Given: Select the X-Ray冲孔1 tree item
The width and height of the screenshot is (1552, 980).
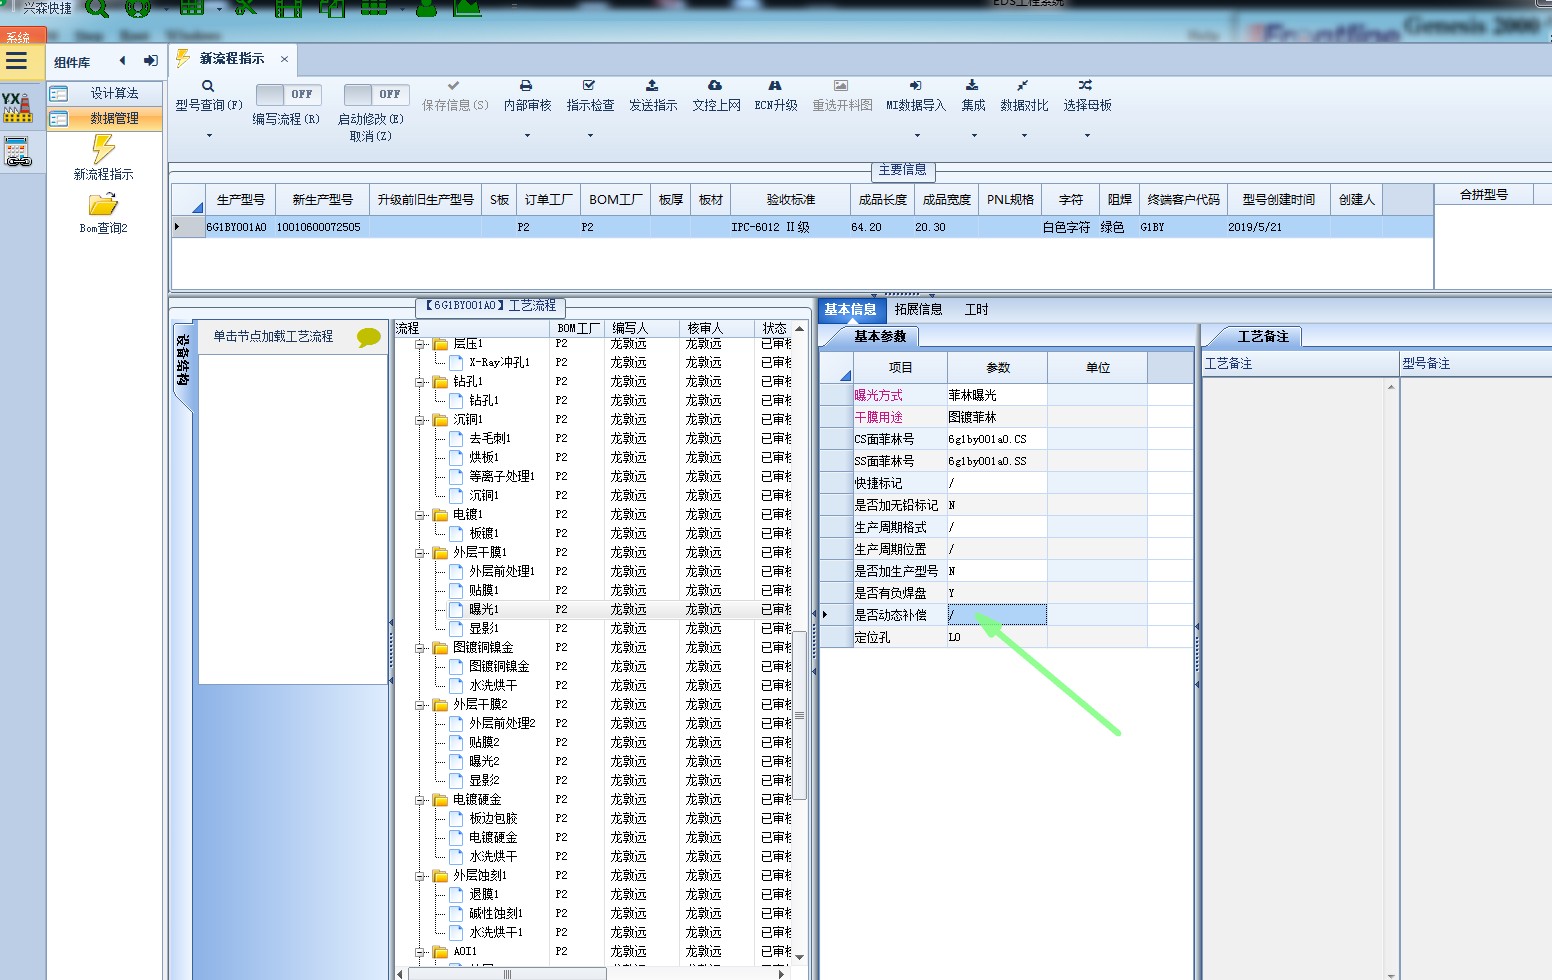Looking at the screenshot, I should tap(500, 363).
